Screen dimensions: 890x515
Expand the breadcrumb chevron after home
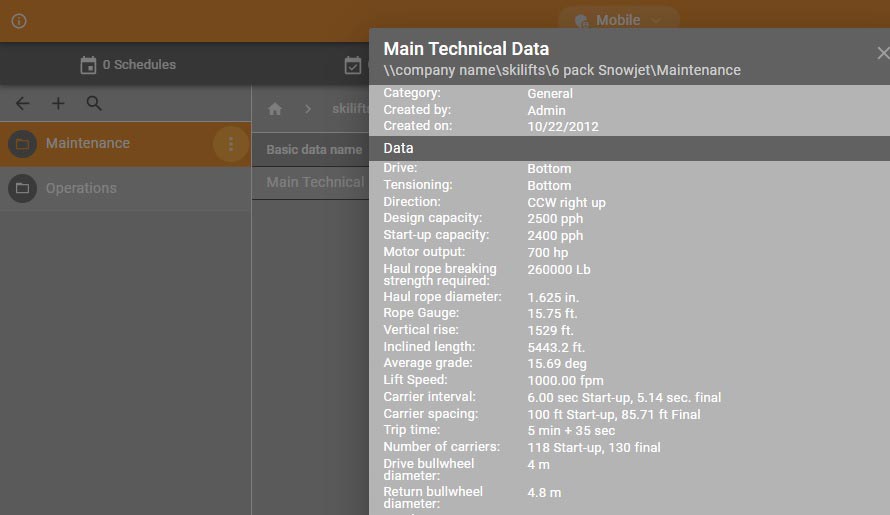pos(309,109)
